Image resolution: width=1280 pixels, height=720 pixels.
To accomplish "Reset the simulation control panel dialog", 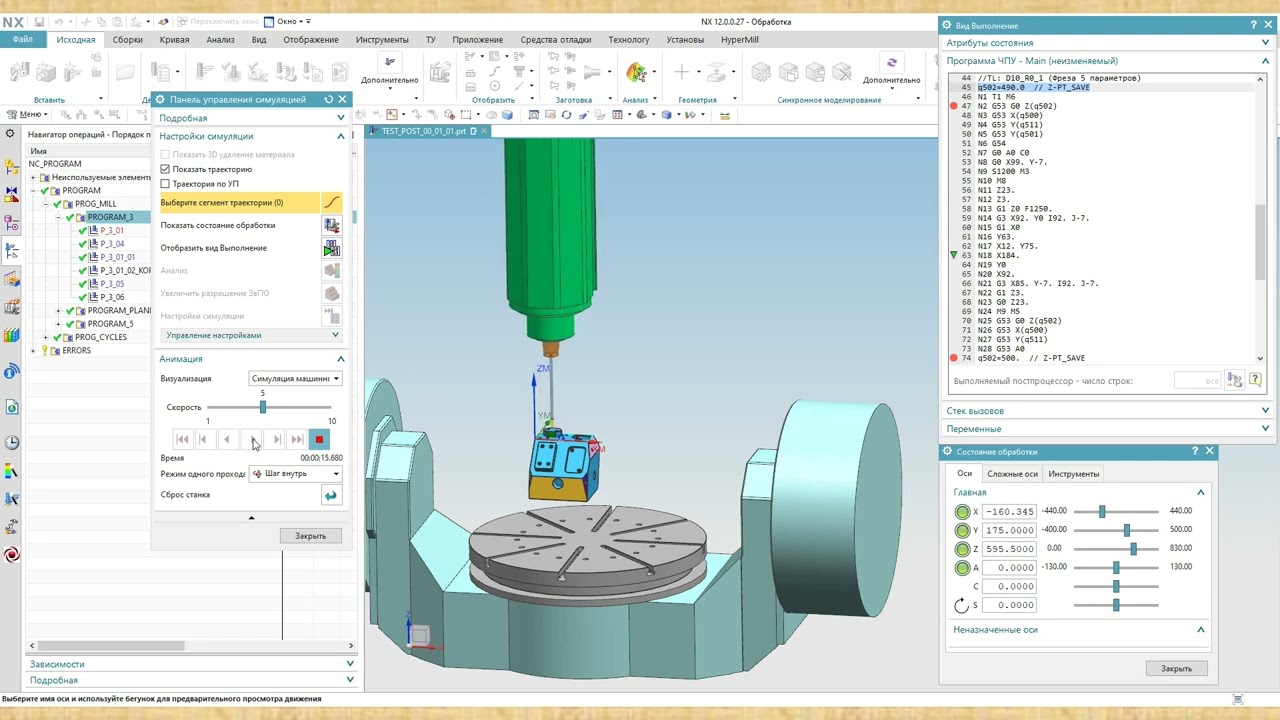I will pyautogui.click(x=328, y=100).
